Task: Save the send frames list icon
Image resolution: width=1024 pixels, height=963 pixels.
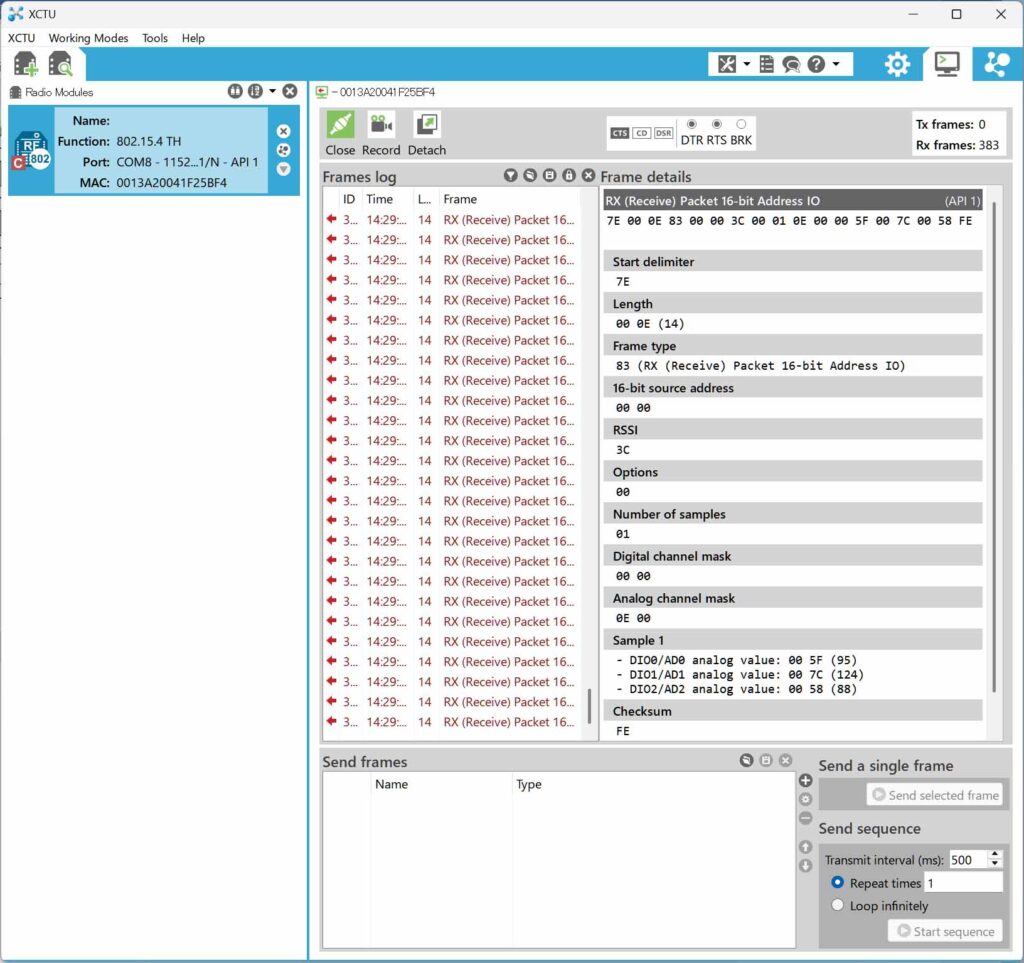Action: [766, 760]
